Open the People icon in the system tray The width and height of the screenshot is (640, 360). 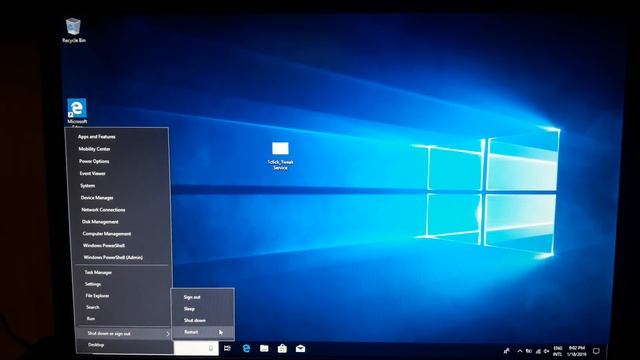[x=507, y=351]
